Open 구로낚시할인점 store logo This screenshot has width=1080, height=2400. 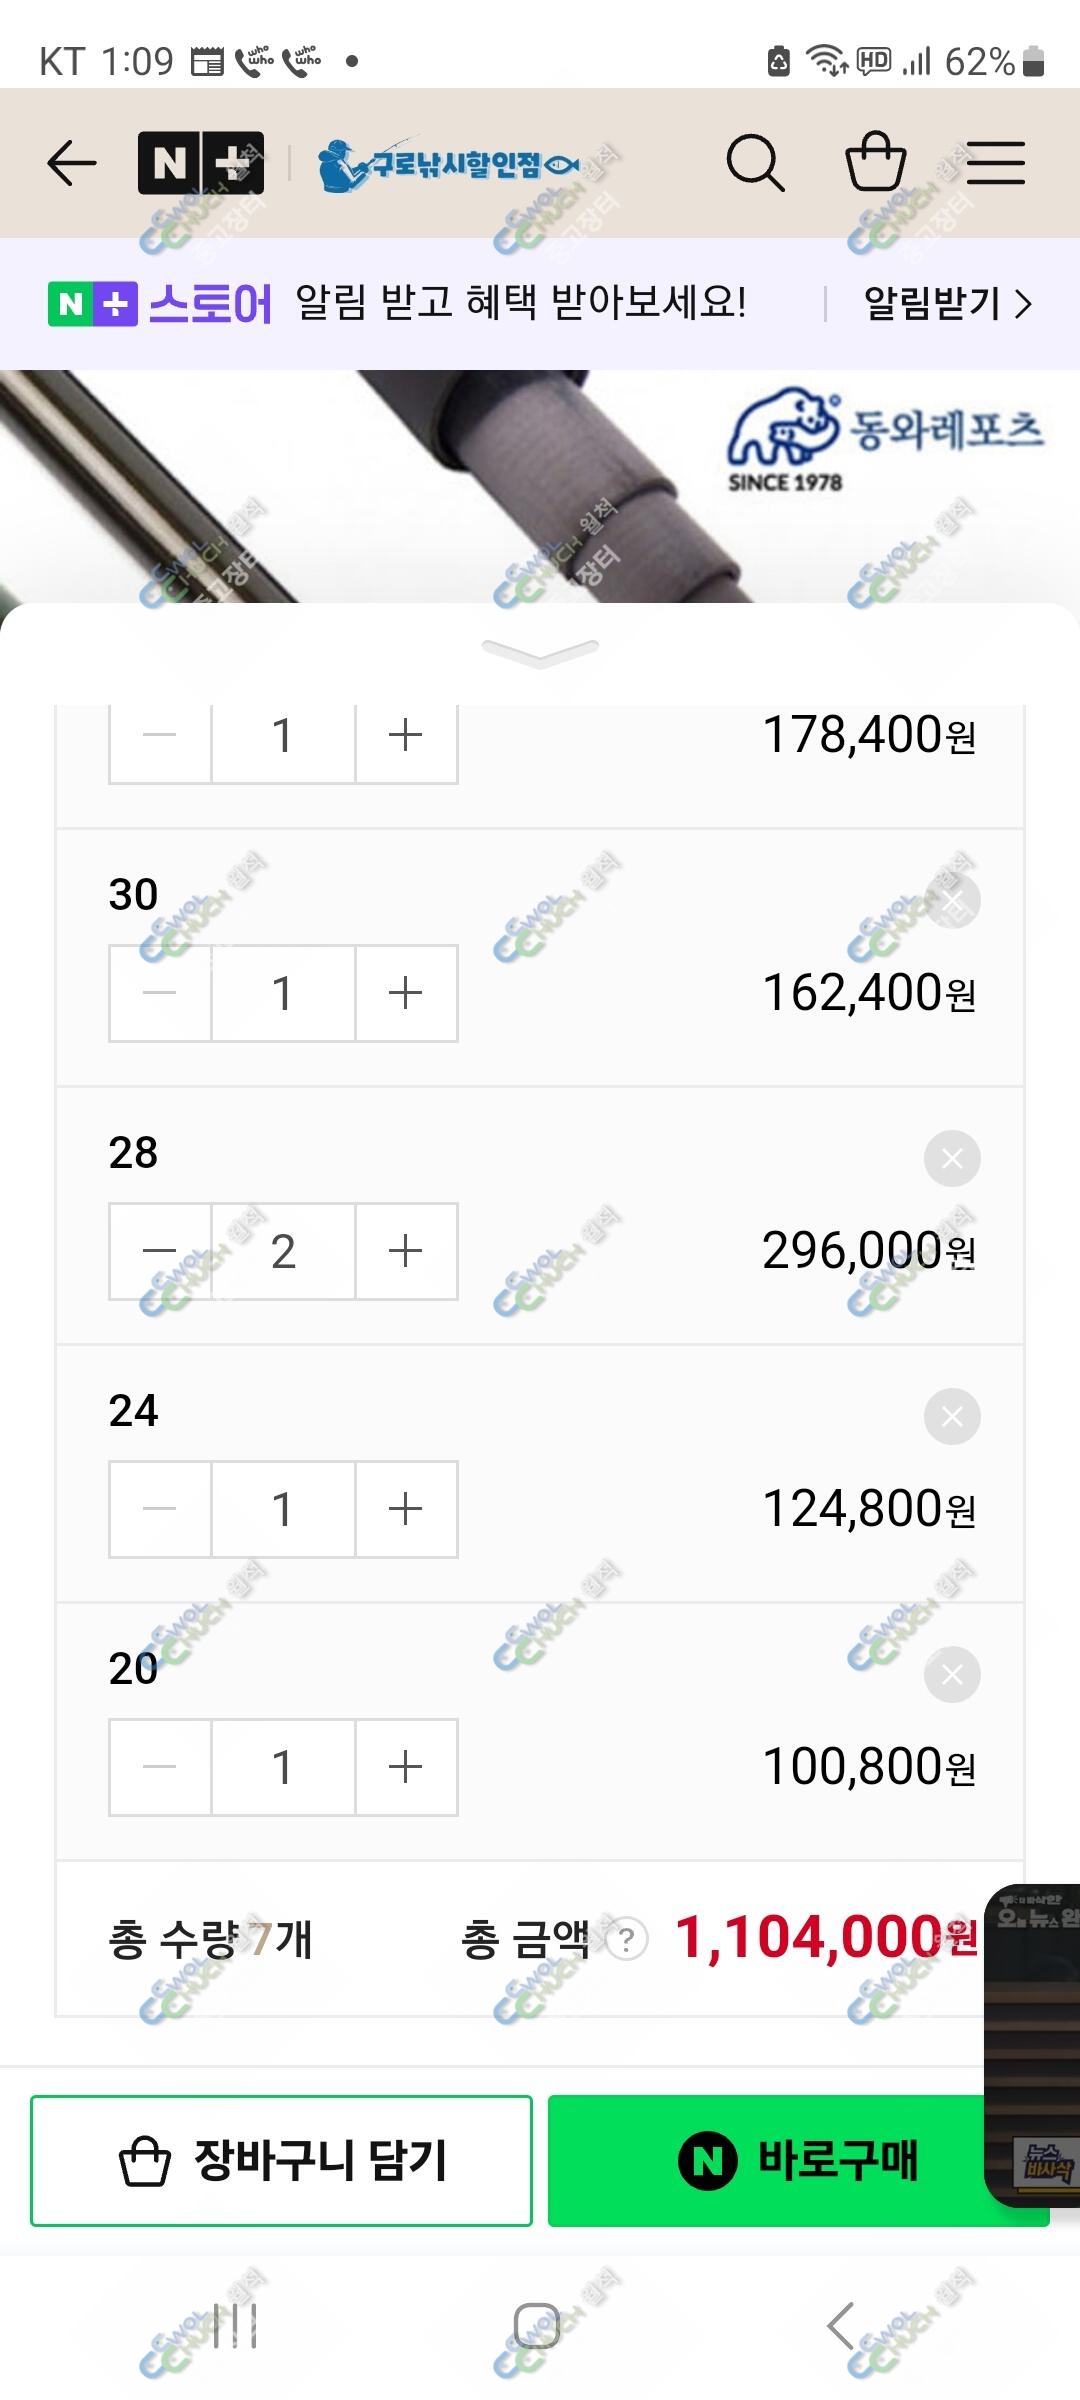[449, 164]
